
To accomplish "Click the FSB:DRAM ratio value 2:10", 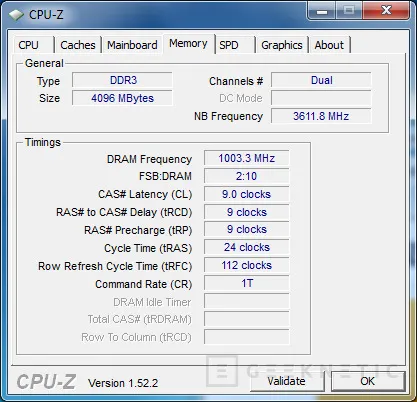I will (247, 176).
